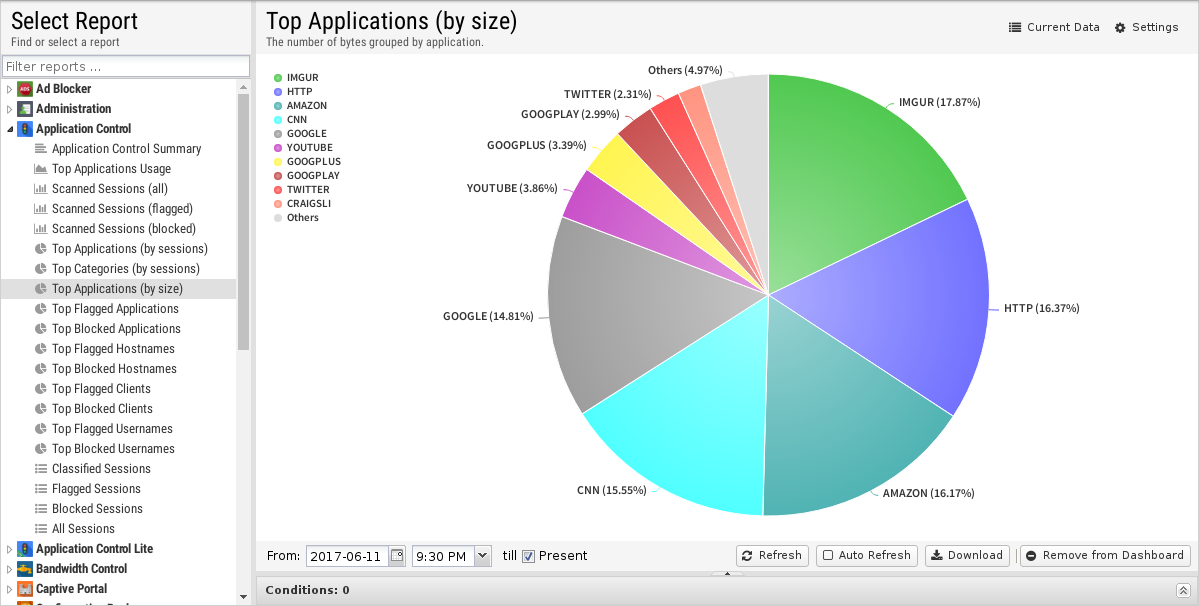Open Top Flagged Clients report
Viewport: 1199px width, 606px height.
coord(101,388)
